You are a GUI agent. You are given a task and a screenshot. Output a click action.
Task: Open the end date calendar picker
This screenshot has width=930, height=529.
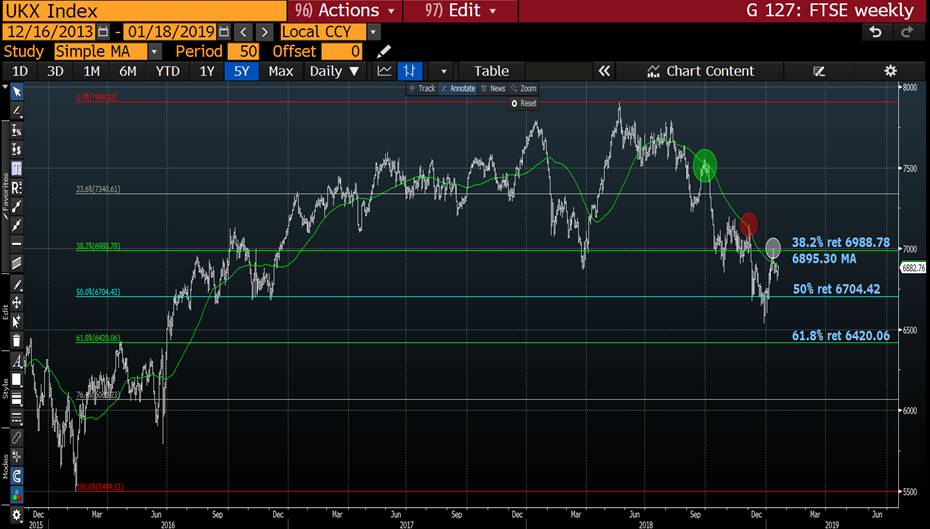point(224,31)
